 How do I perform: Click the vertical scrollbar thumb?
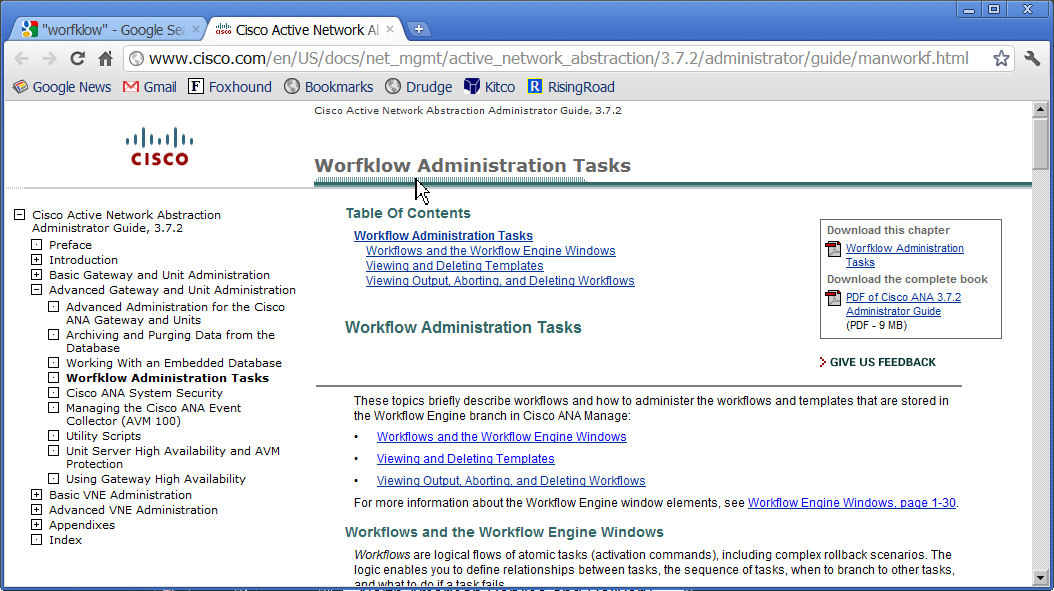click(1040, 143)
